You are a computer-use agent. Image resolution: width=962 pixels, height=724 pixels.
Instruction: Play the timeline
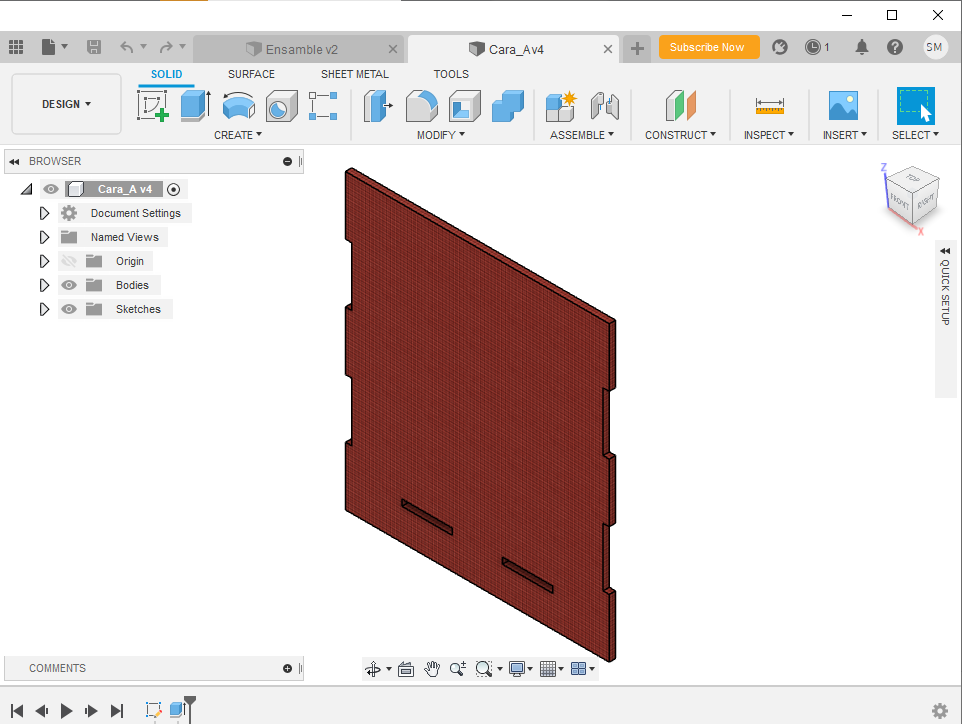click(66, 711)
